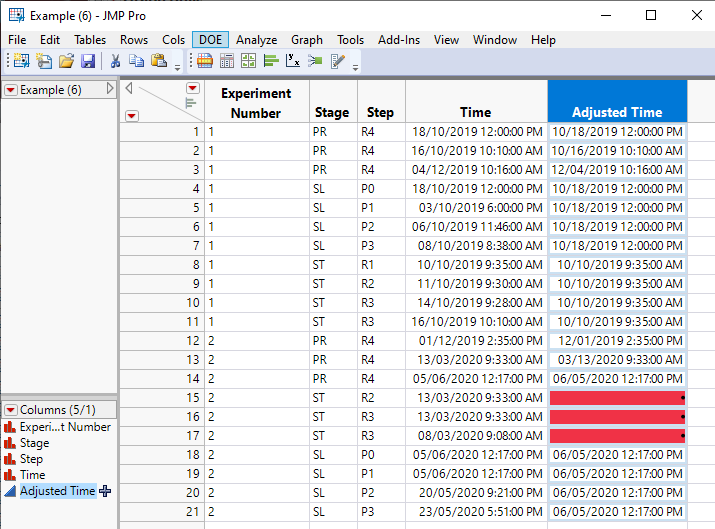Click the orange data table toolbar icon
715x529 pixels.
click(x=205, y=61)
